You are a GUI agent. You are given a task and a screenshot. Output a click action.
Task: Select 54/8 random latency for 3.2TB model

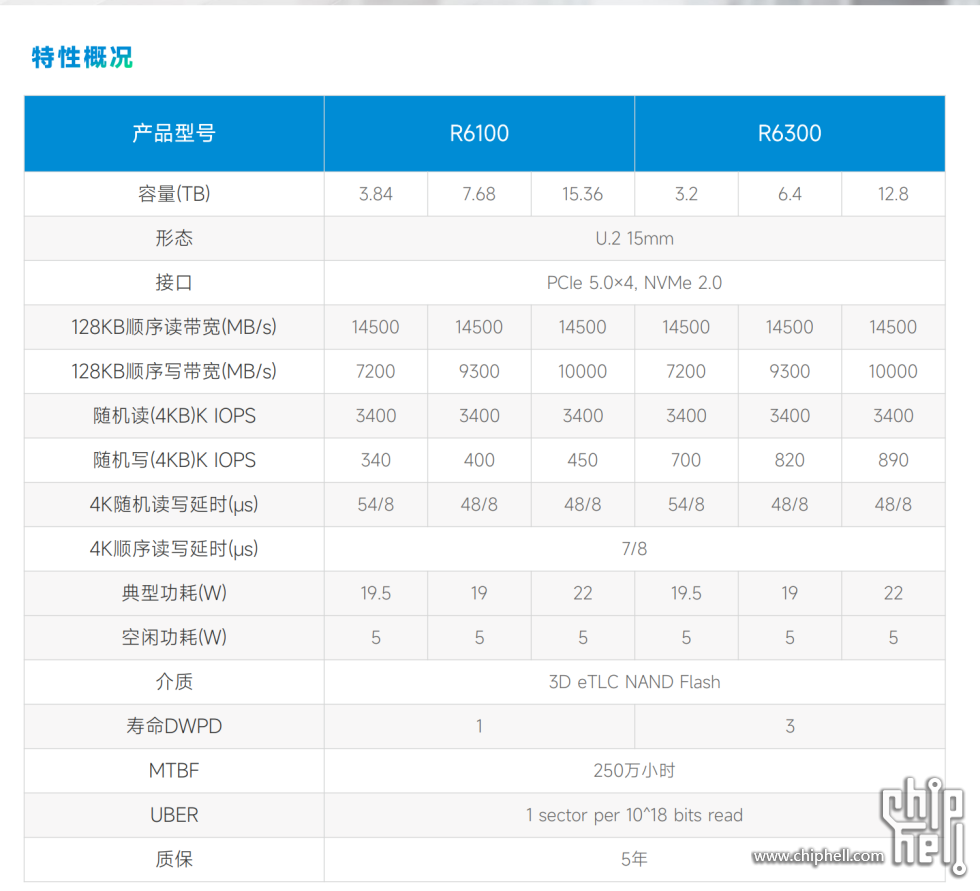point(686,505)
